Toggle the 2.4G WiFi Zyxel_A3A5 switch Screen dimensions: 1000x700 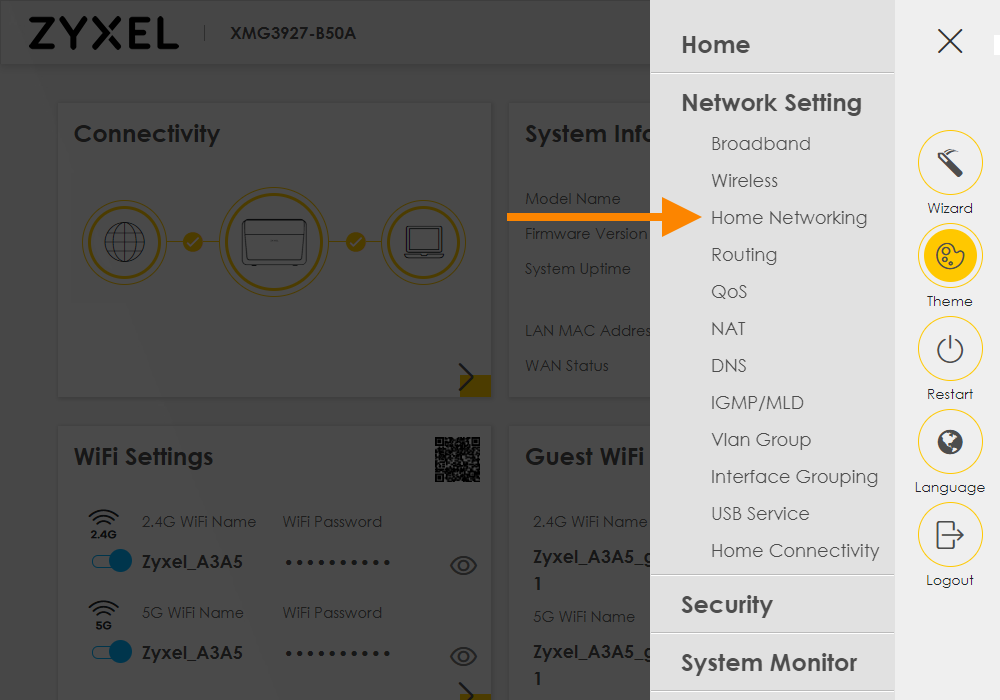pos(111,561)
